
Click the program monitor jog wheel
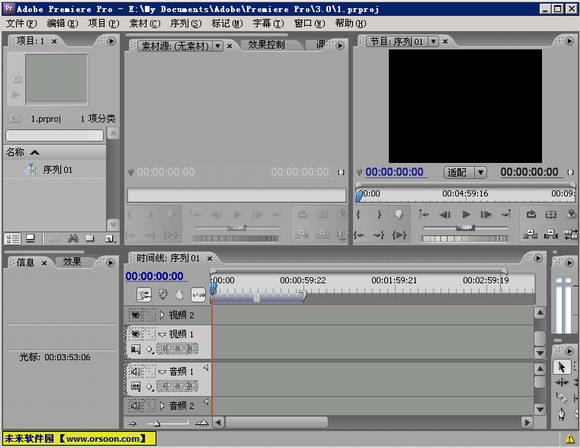465,239
